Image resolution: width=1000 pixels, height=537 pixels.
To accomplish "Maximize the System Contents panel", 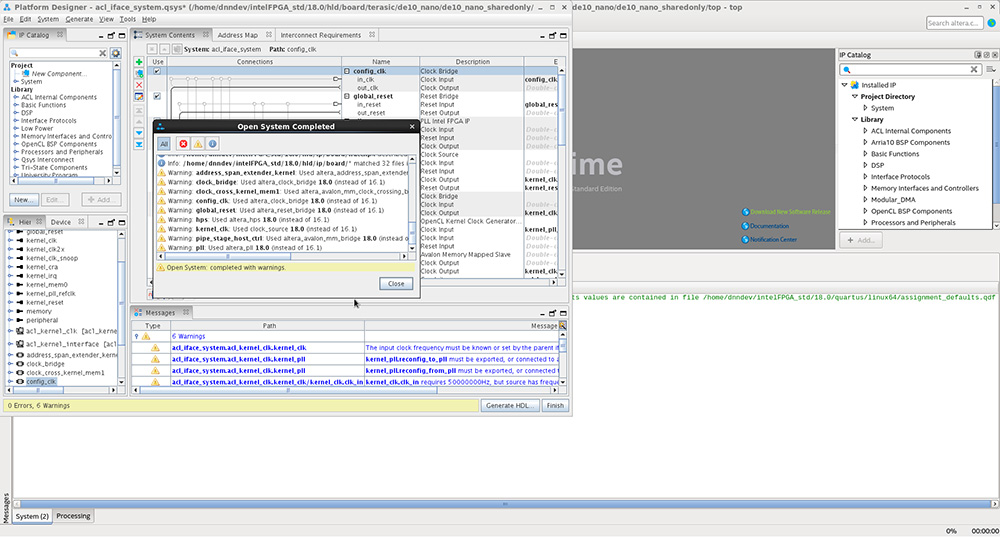I will click(x=563, y=36).
